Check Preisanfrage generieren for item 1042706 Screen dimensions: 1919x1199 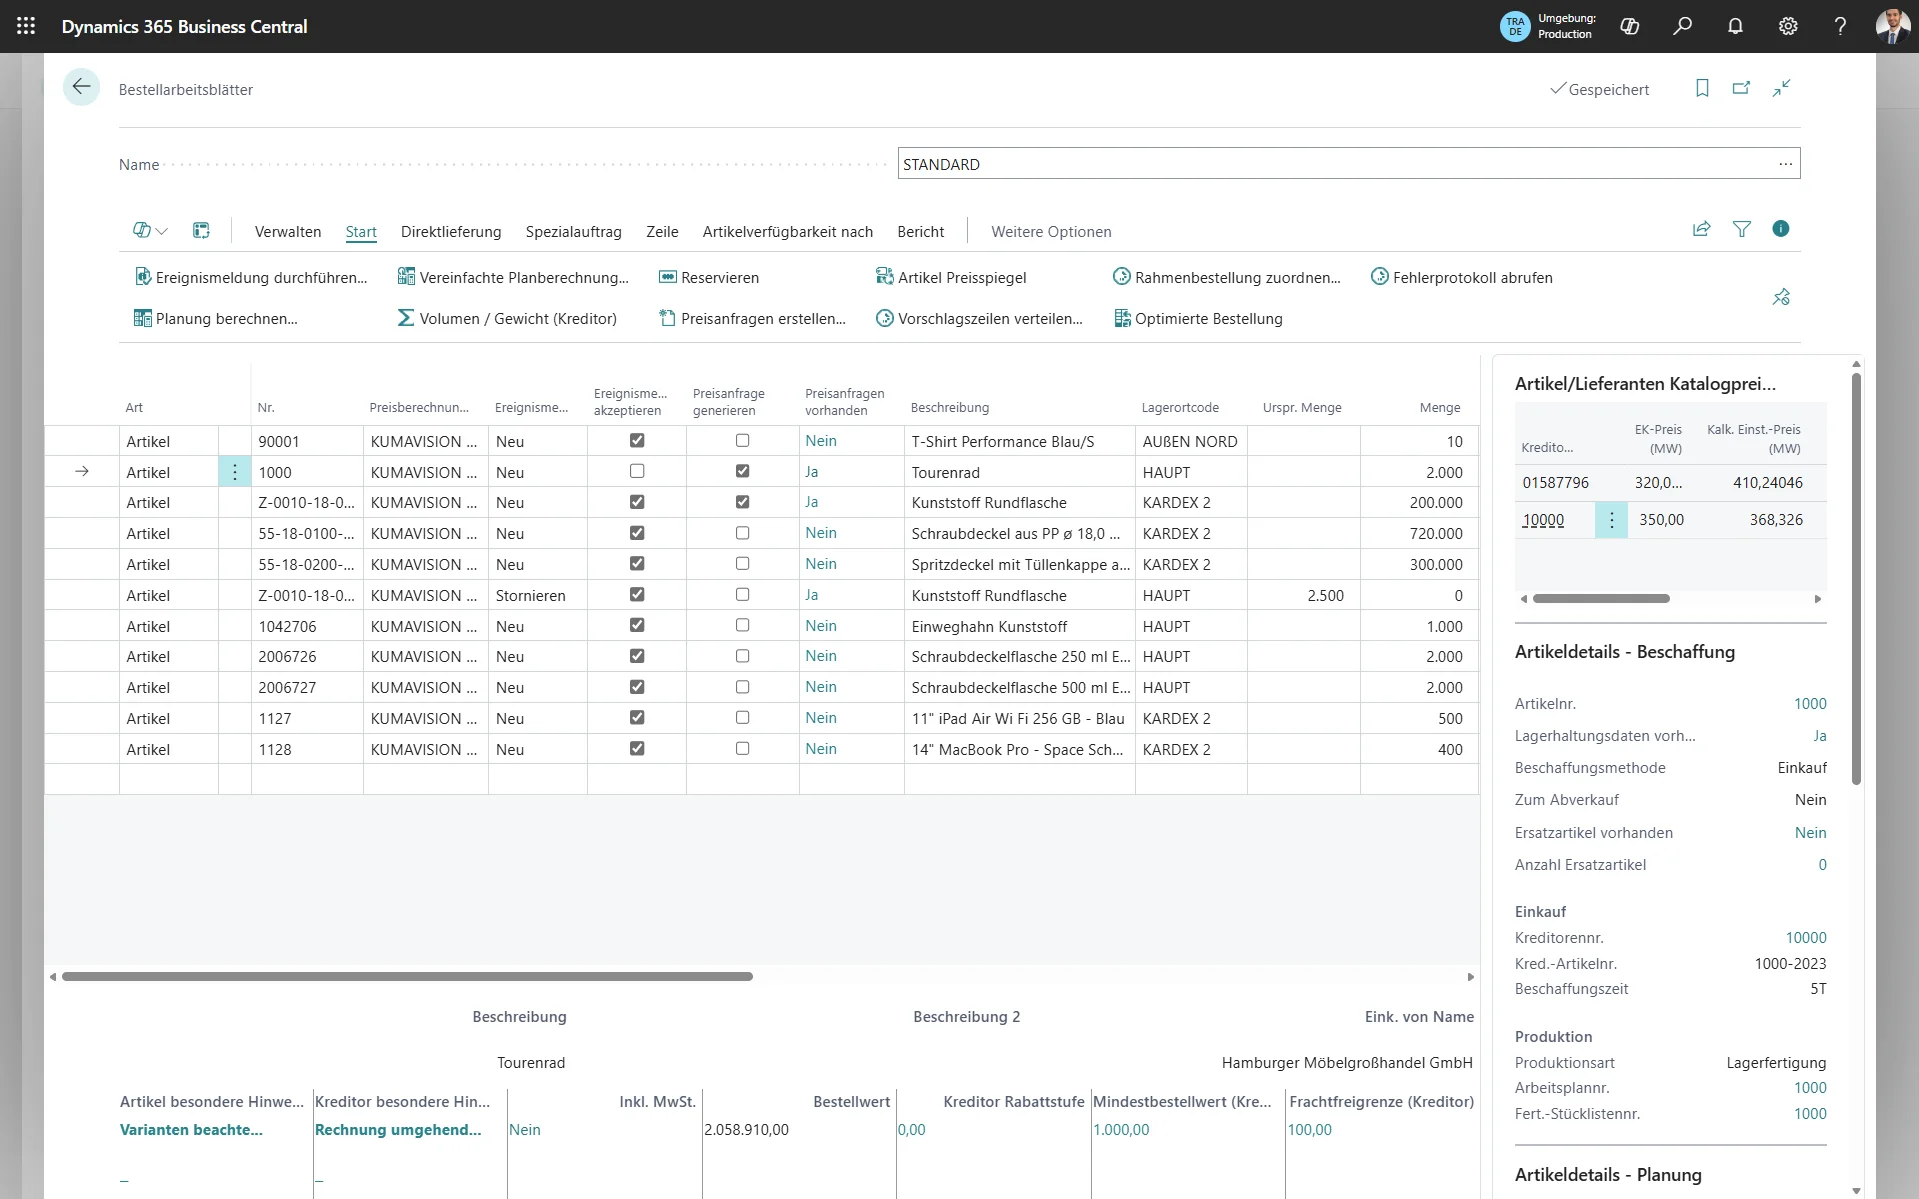742,626
